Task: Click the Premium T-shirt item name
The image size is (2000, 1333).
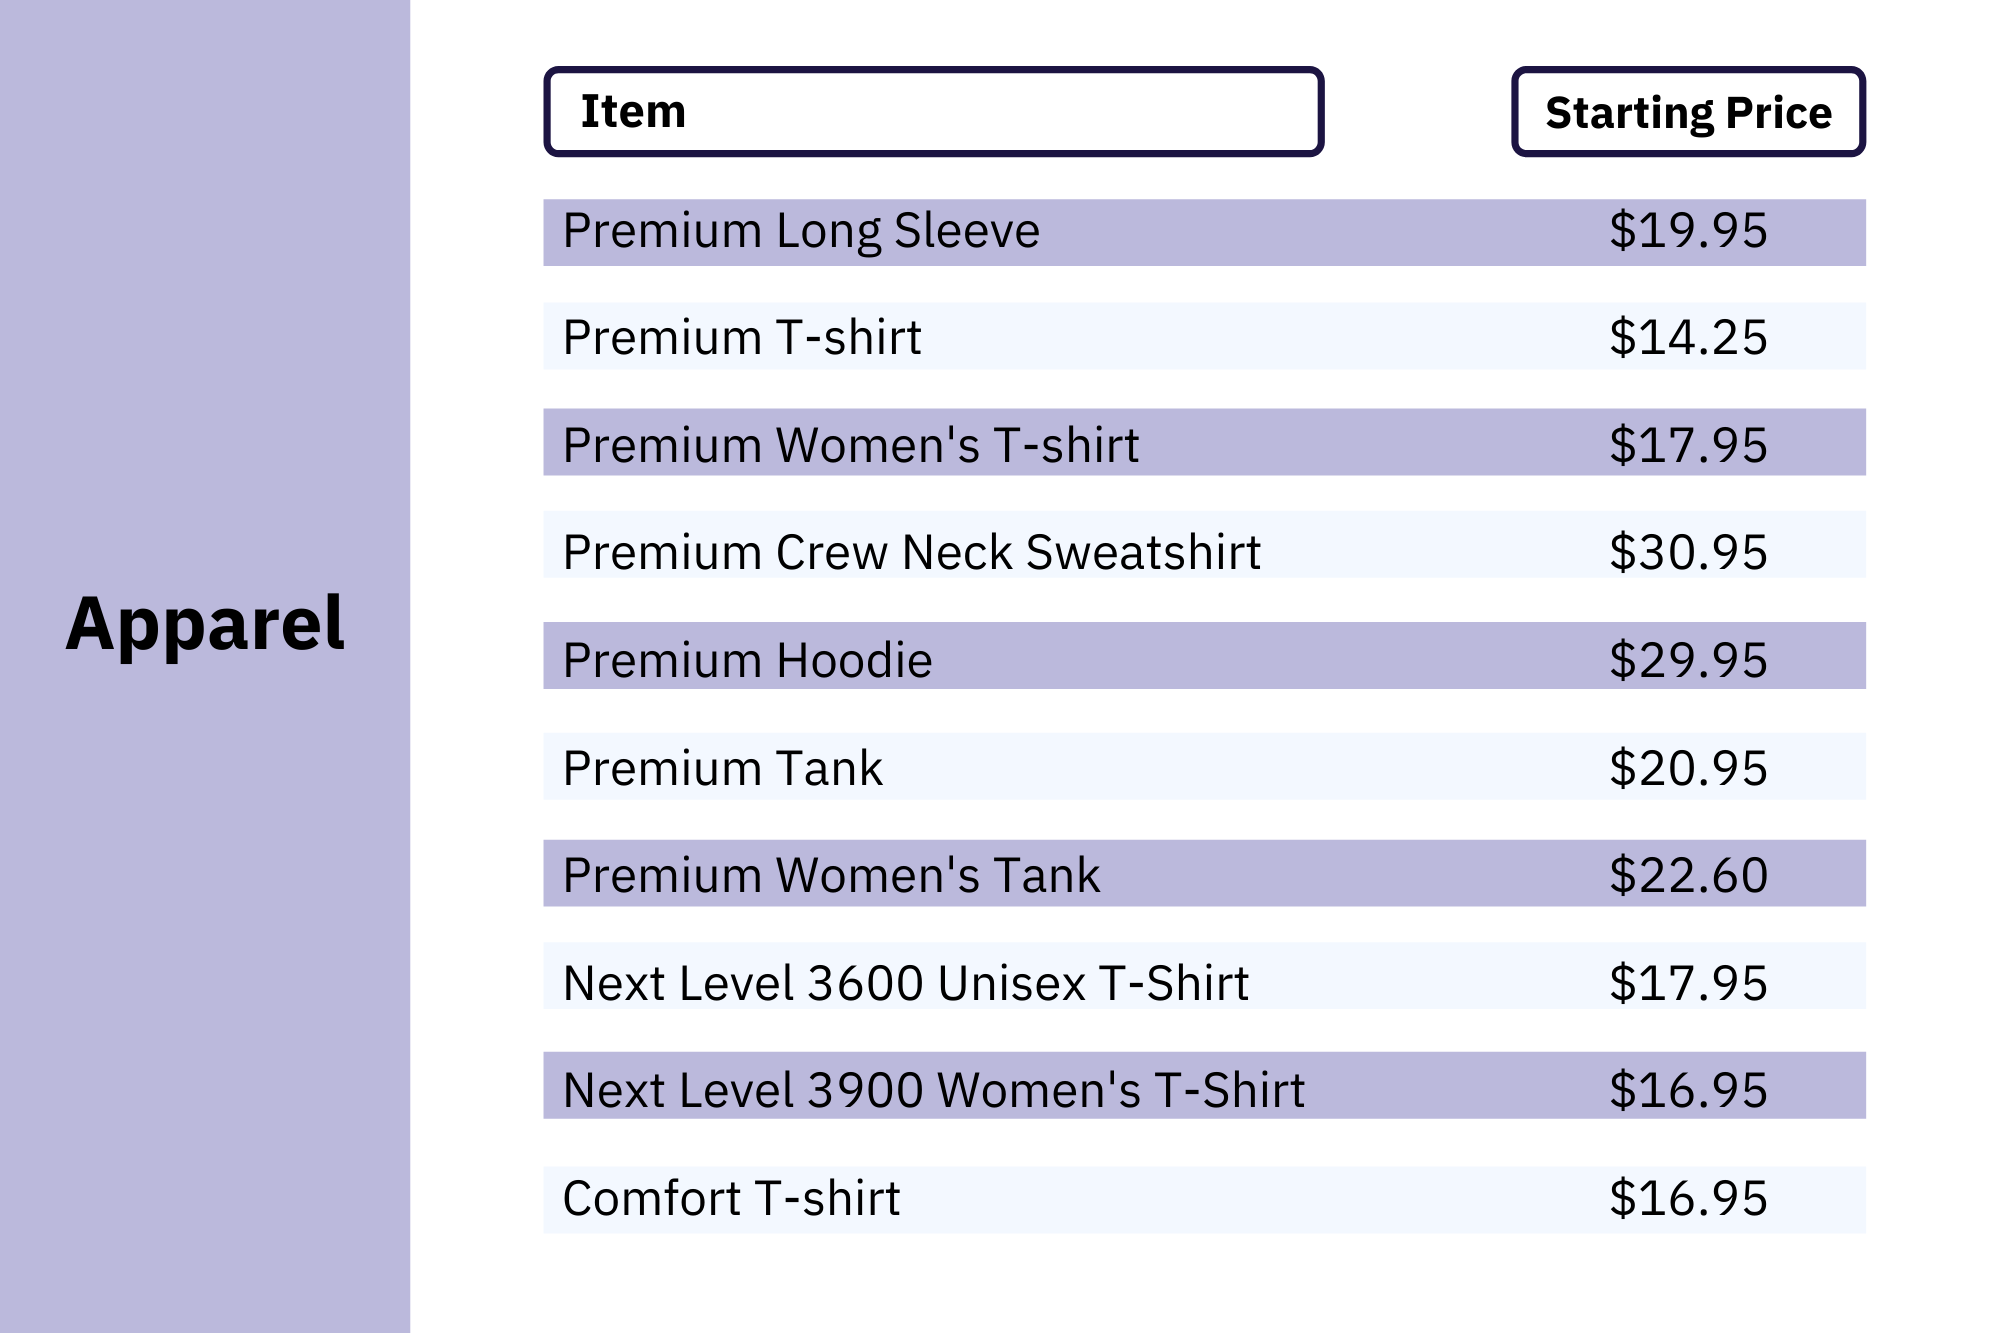Action: 741,337
